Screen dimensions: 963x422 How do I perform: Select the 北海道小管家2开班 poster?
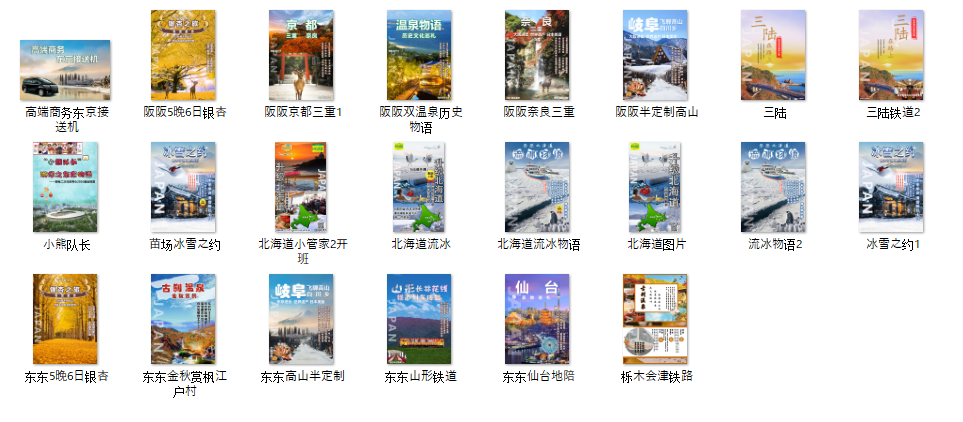pos(301,187)
